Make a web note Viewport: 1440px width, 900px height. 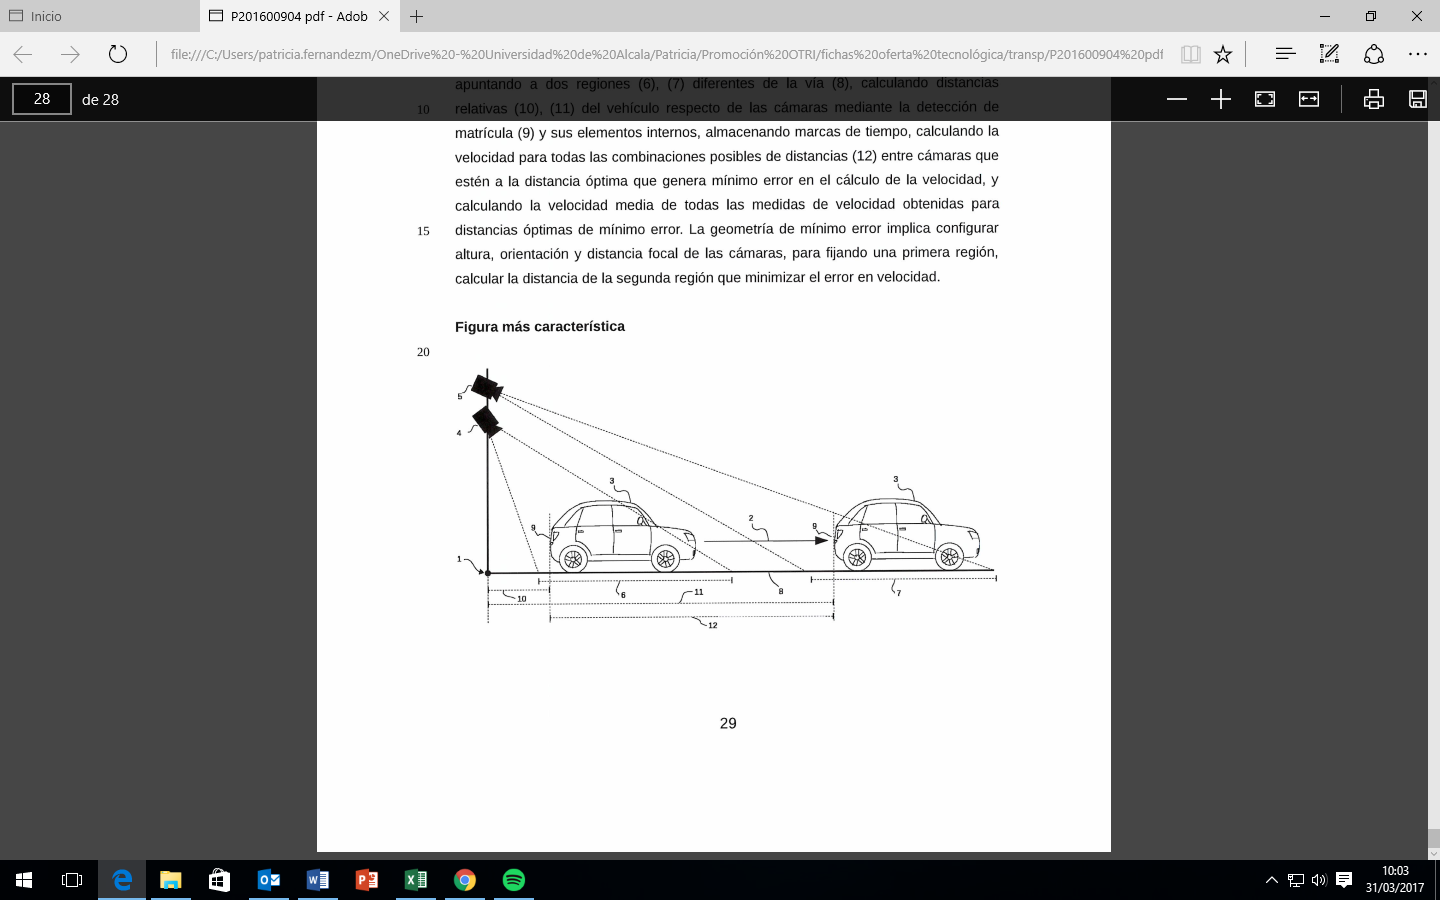point(1329,54)
